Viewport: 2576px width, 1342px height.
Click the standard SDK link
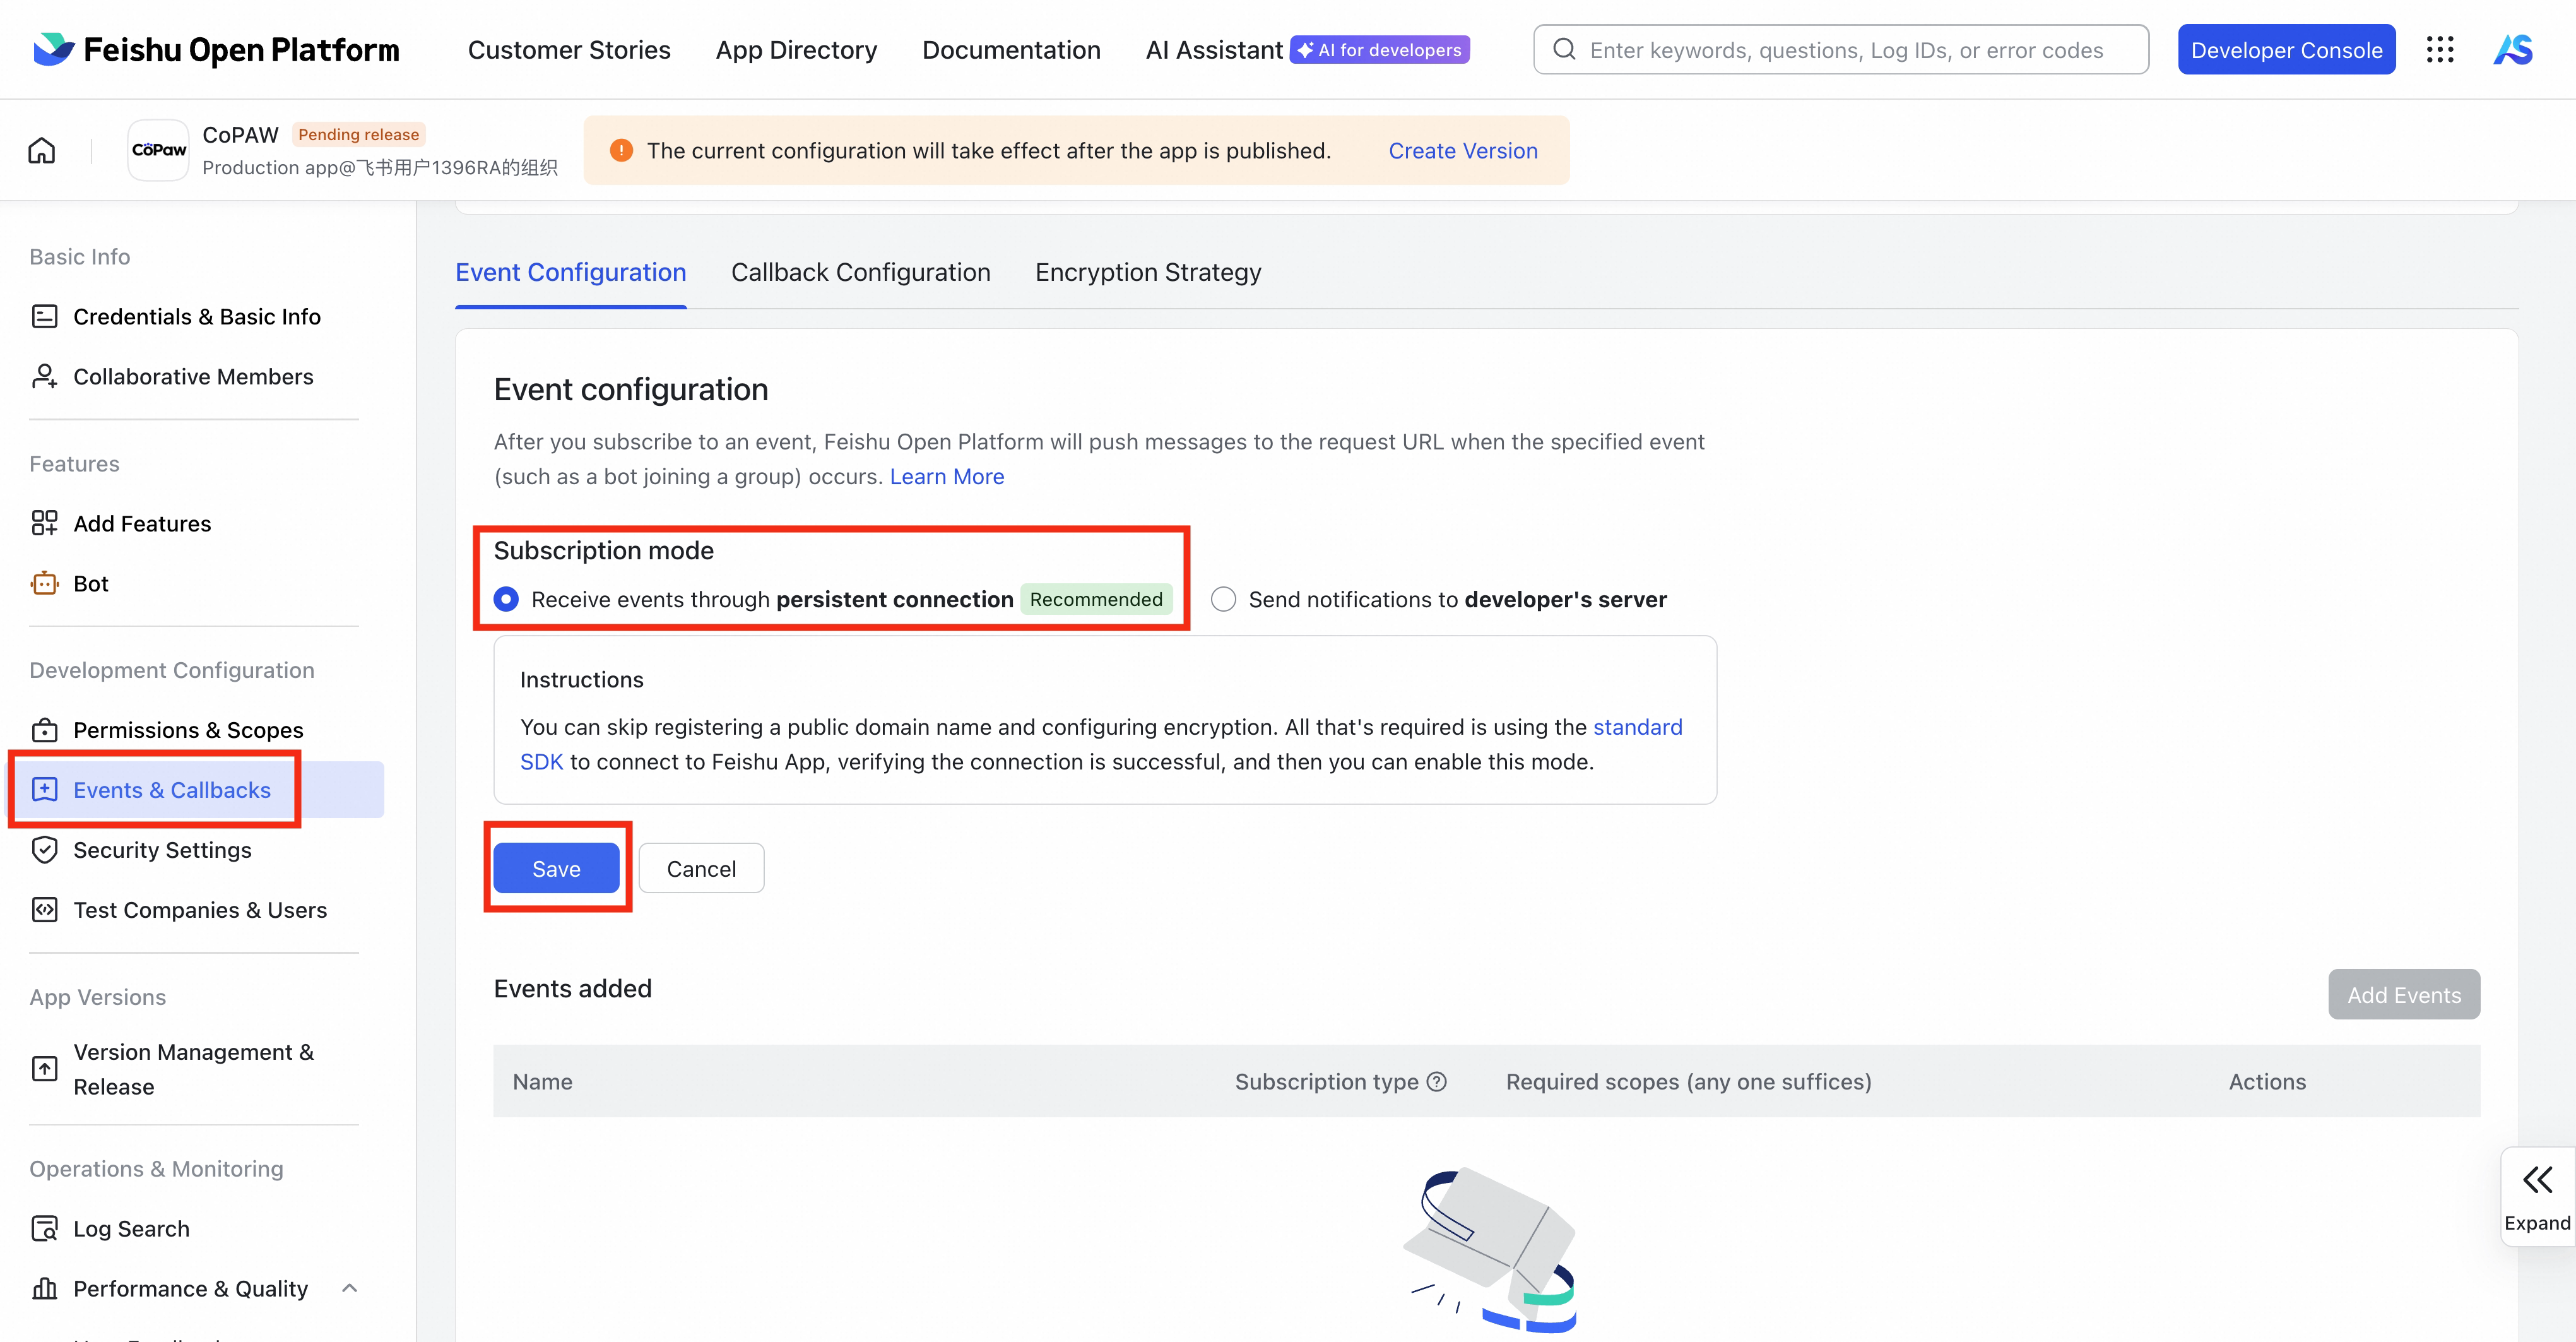click(x=1637, y=727)
